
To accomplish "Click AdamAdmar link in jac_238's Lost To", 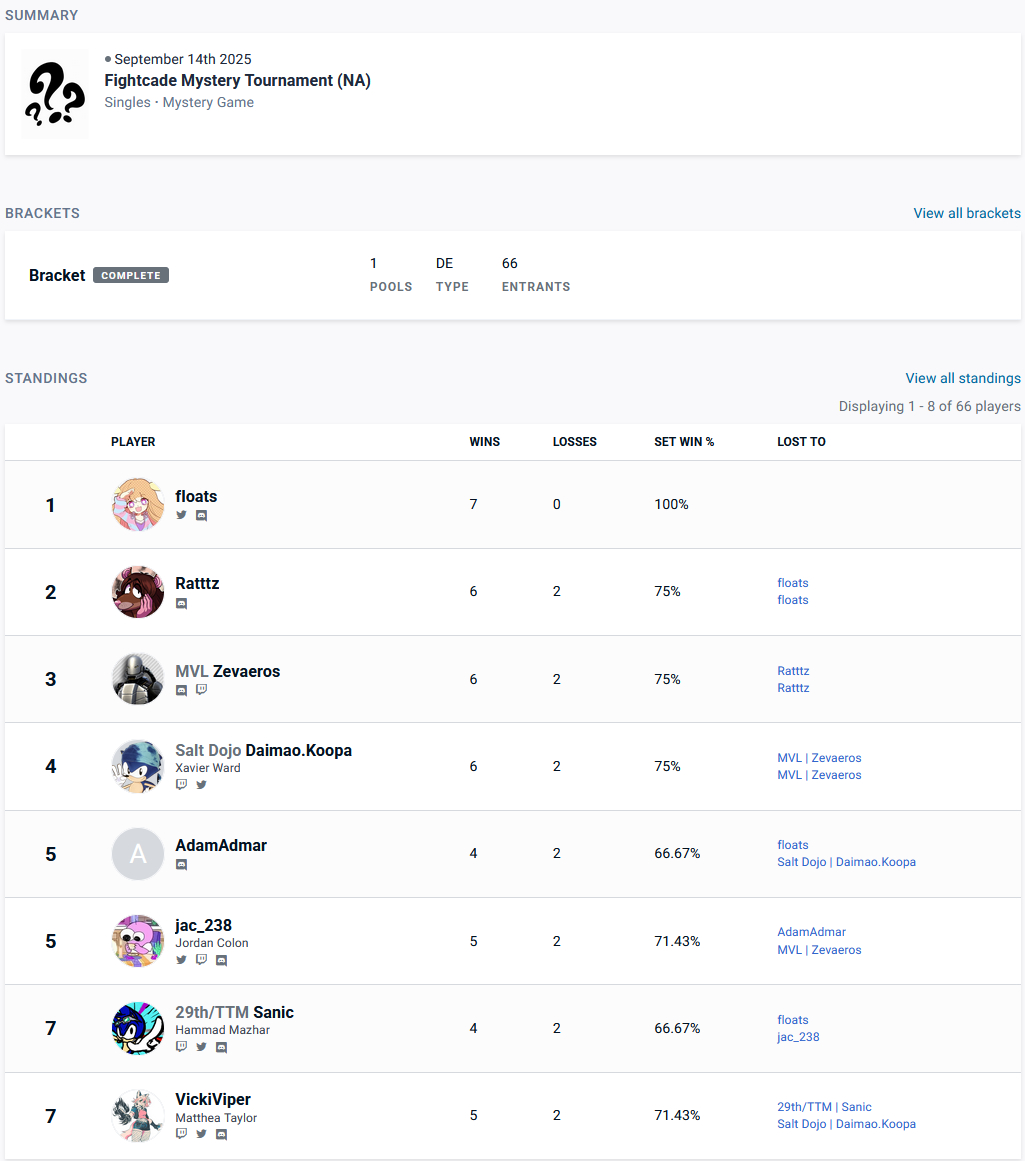I will [811, 932].
